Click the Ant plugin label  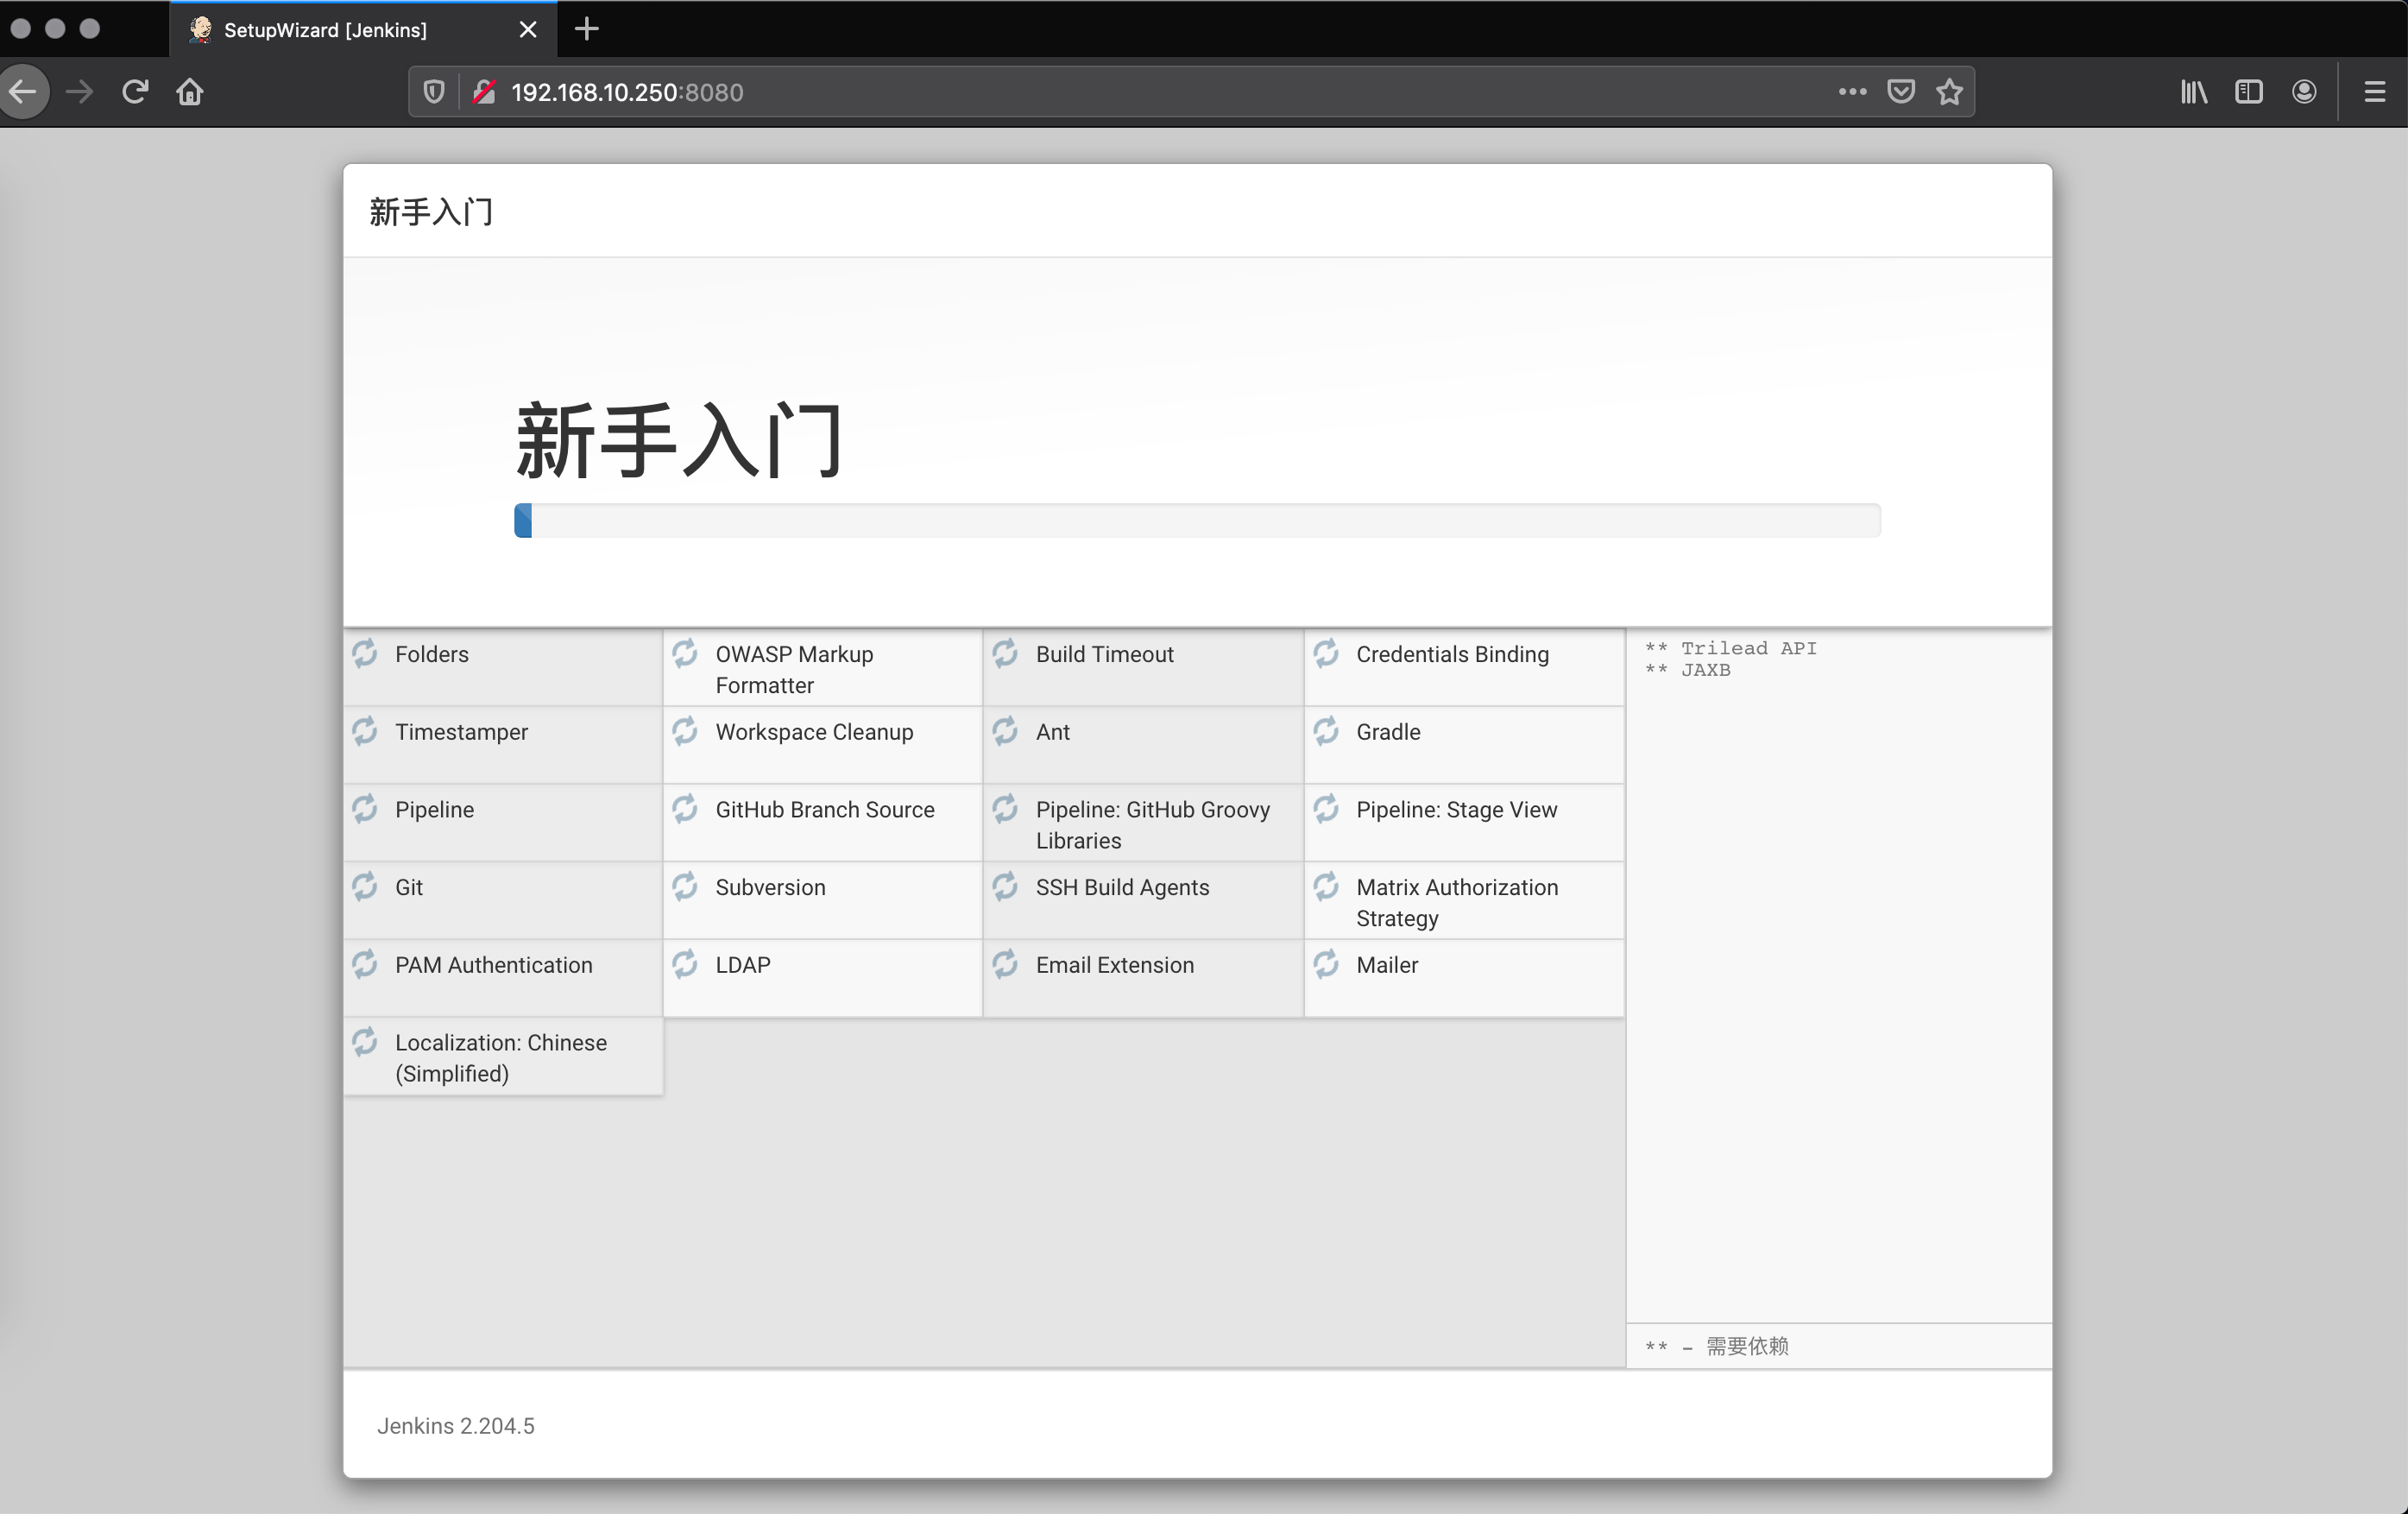tap(1052, 732)
